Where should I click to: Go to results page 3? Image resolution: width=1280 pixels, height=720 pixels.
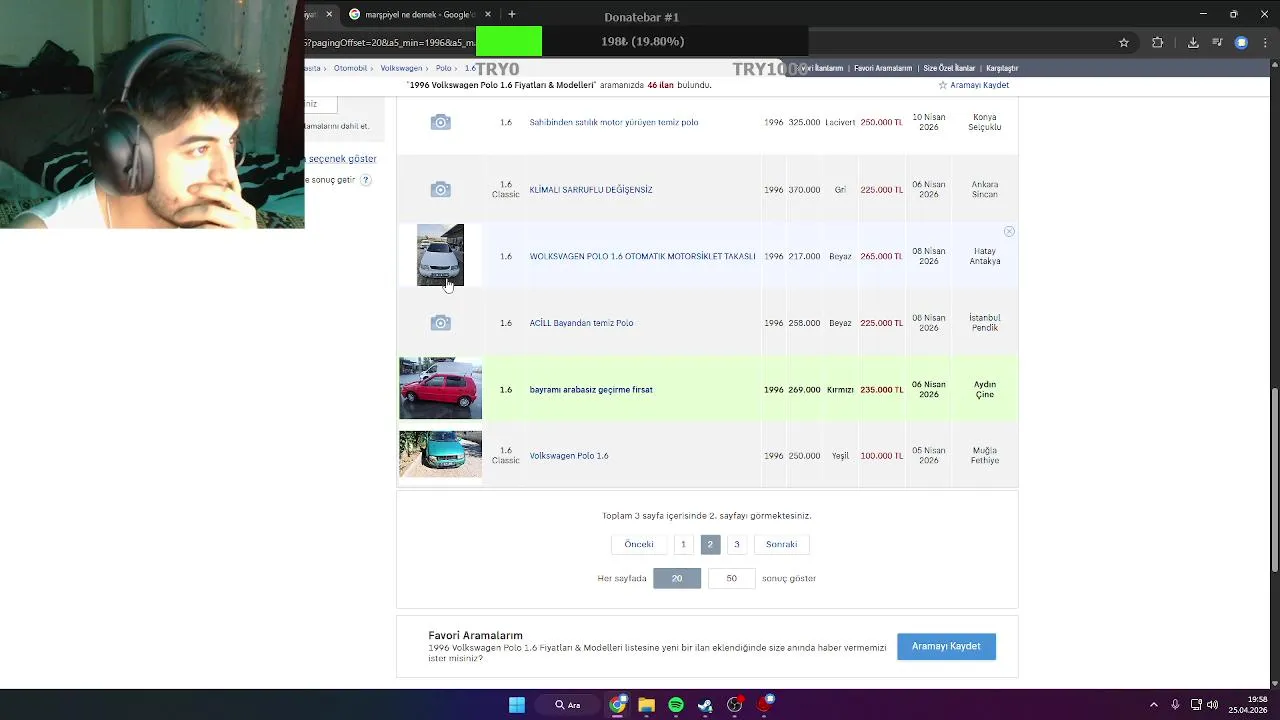737,544
